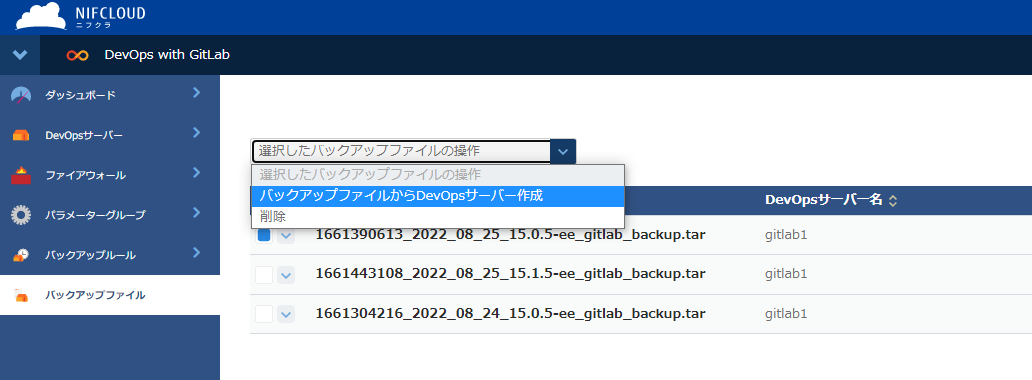The height and width of the screenshot is (380, 1032).
Task: Open the ダッシュボード menu item
Action: coord(110,95)
